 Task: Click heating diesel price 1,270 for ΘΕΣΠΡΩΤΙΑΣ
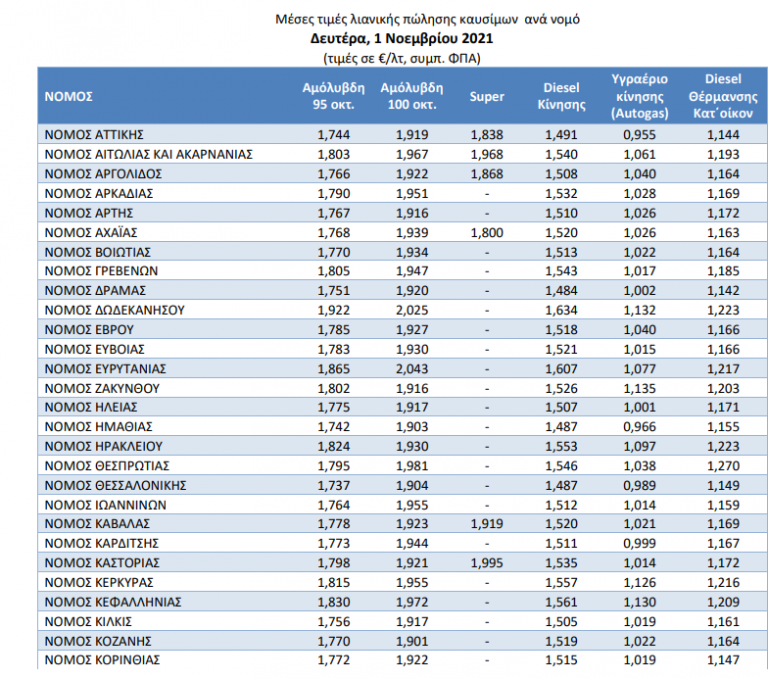(722, 466)
